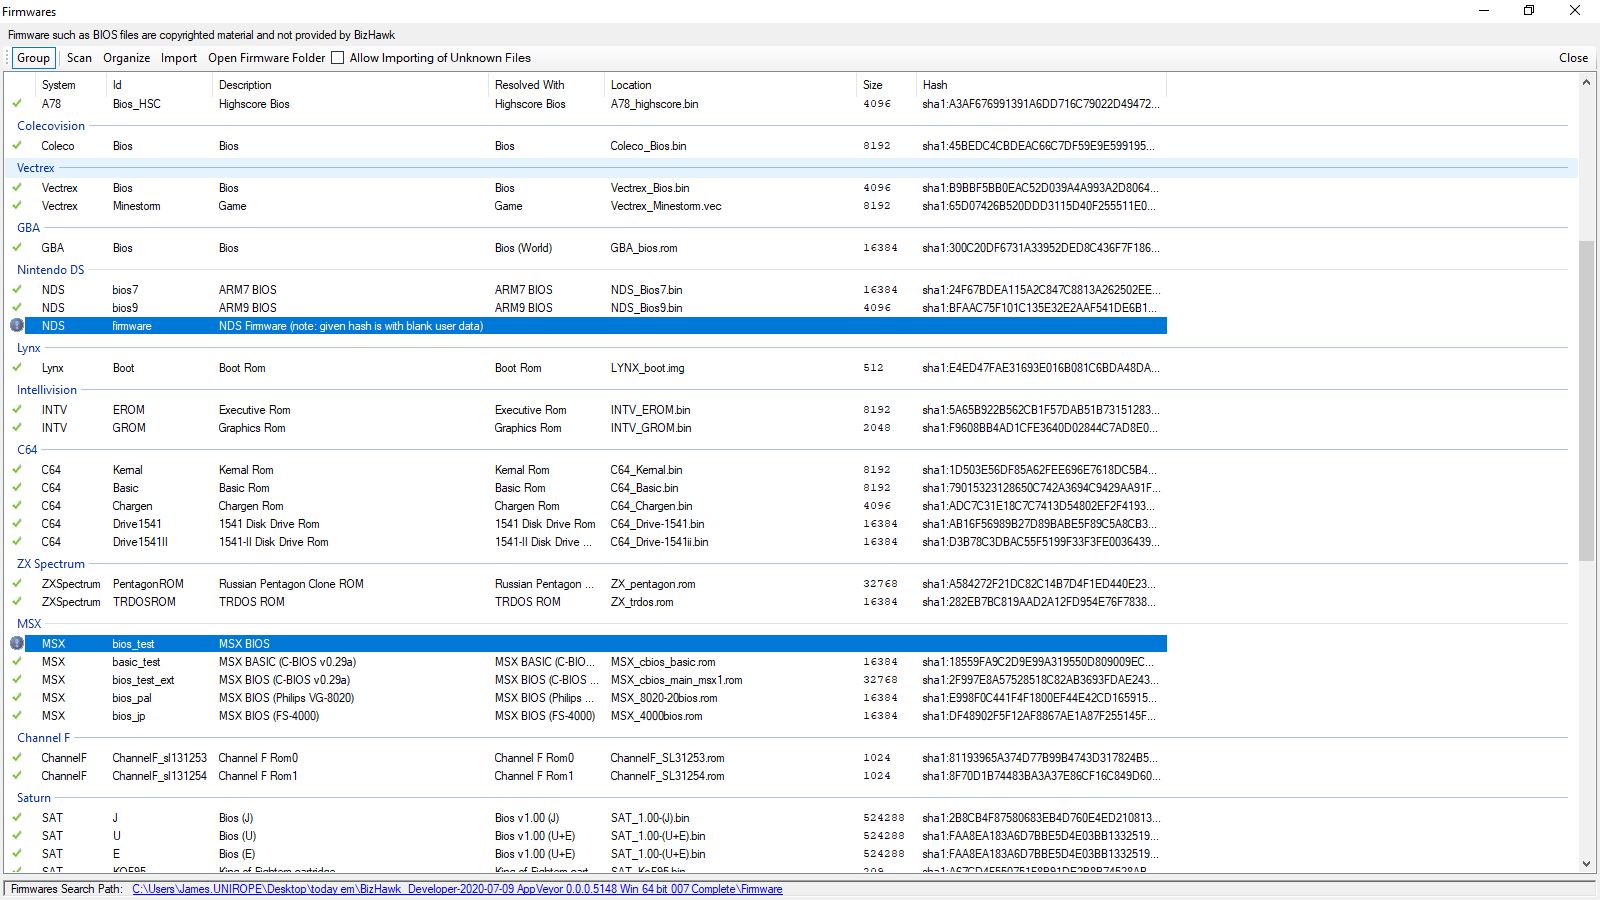Viewport: 1600px width, 900px height.
Task: Select the Intellivision group header
Action: tap(47, 390)
